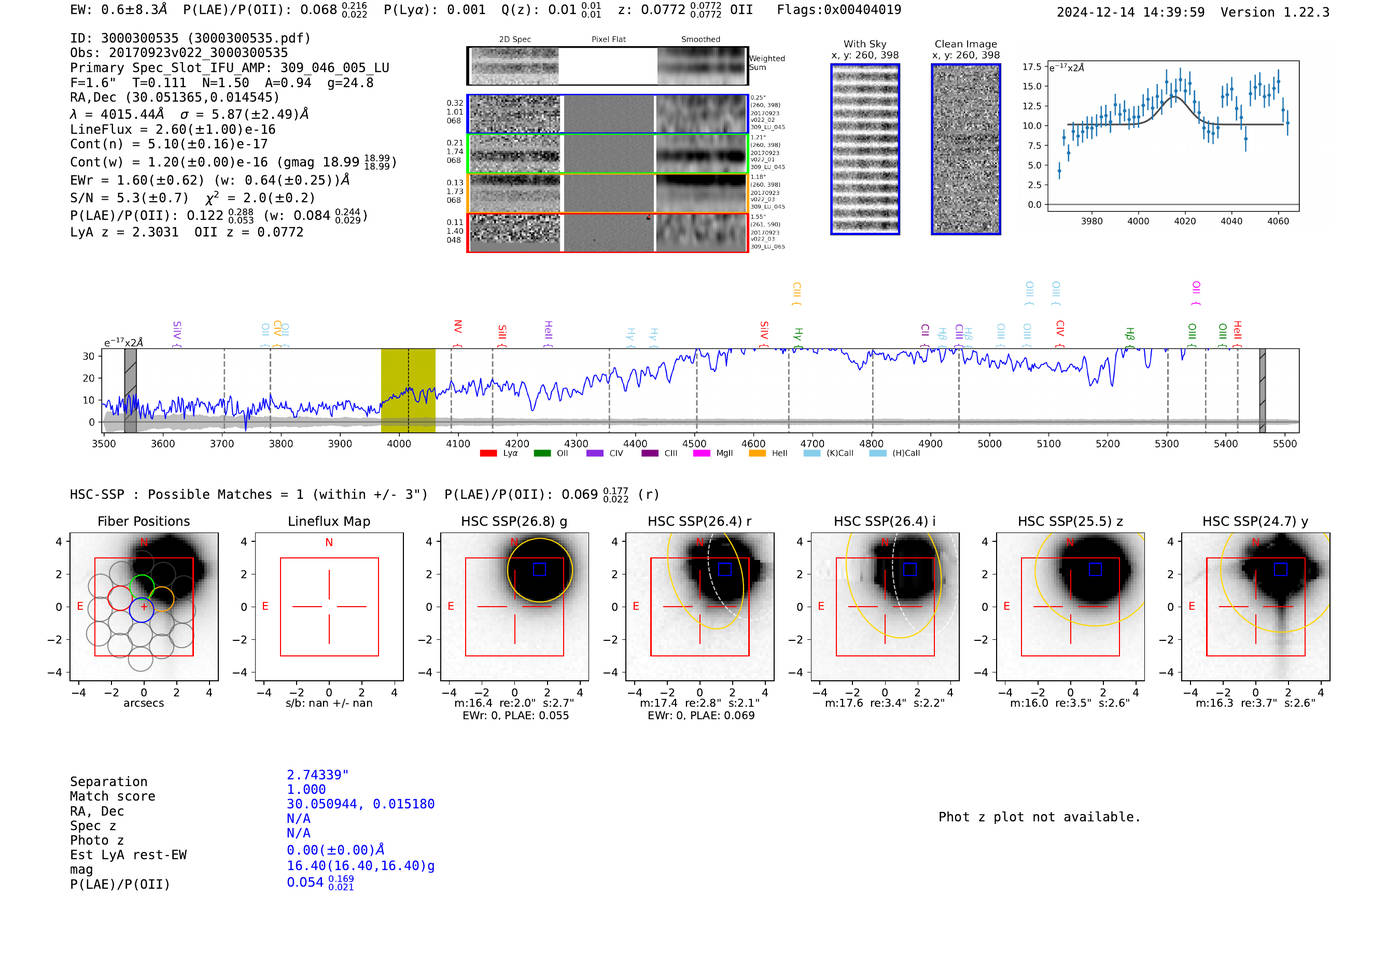This screenshot has height=953, width=1400.
Task: Click the HSC-SSP Possible Matches heading
Action: pos(249,494)
